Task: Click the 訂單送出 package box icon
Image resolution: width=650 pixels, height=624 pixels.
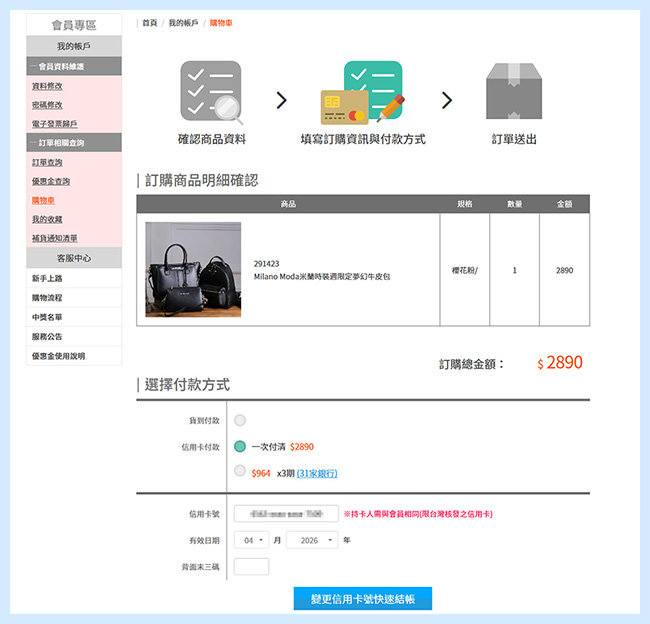Action: tap(513, 91)
